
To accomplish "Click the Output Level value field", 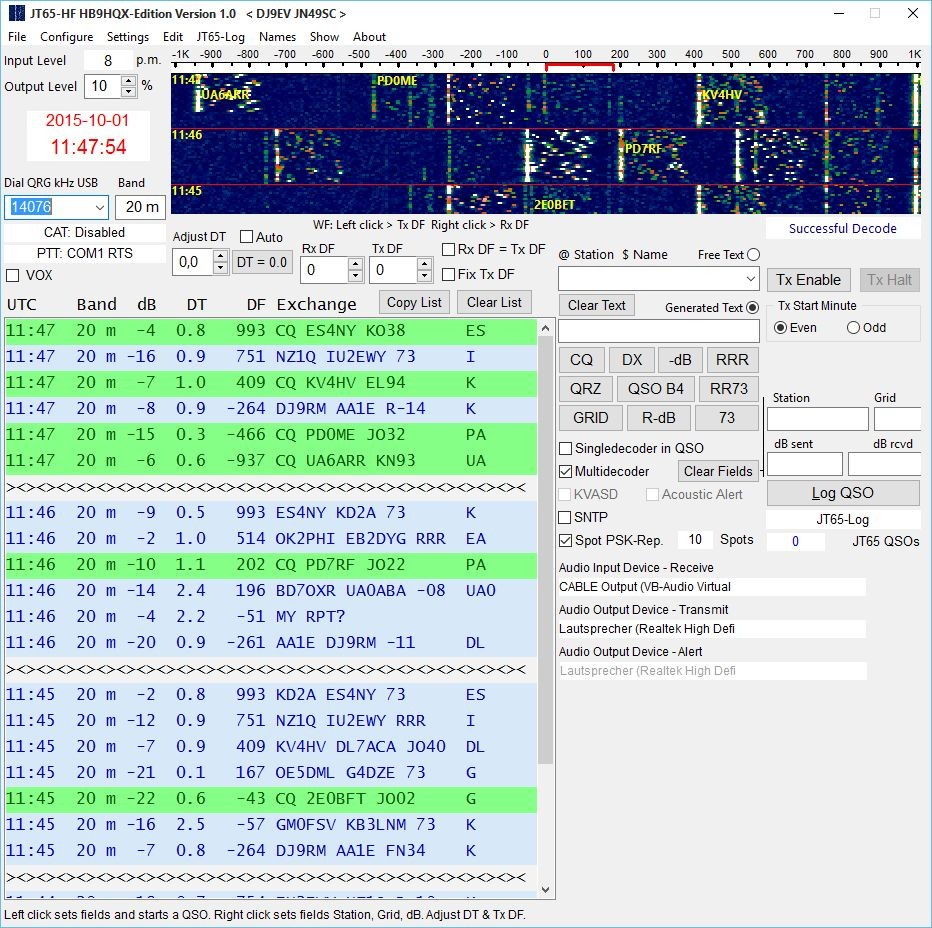I will point(103,86).
